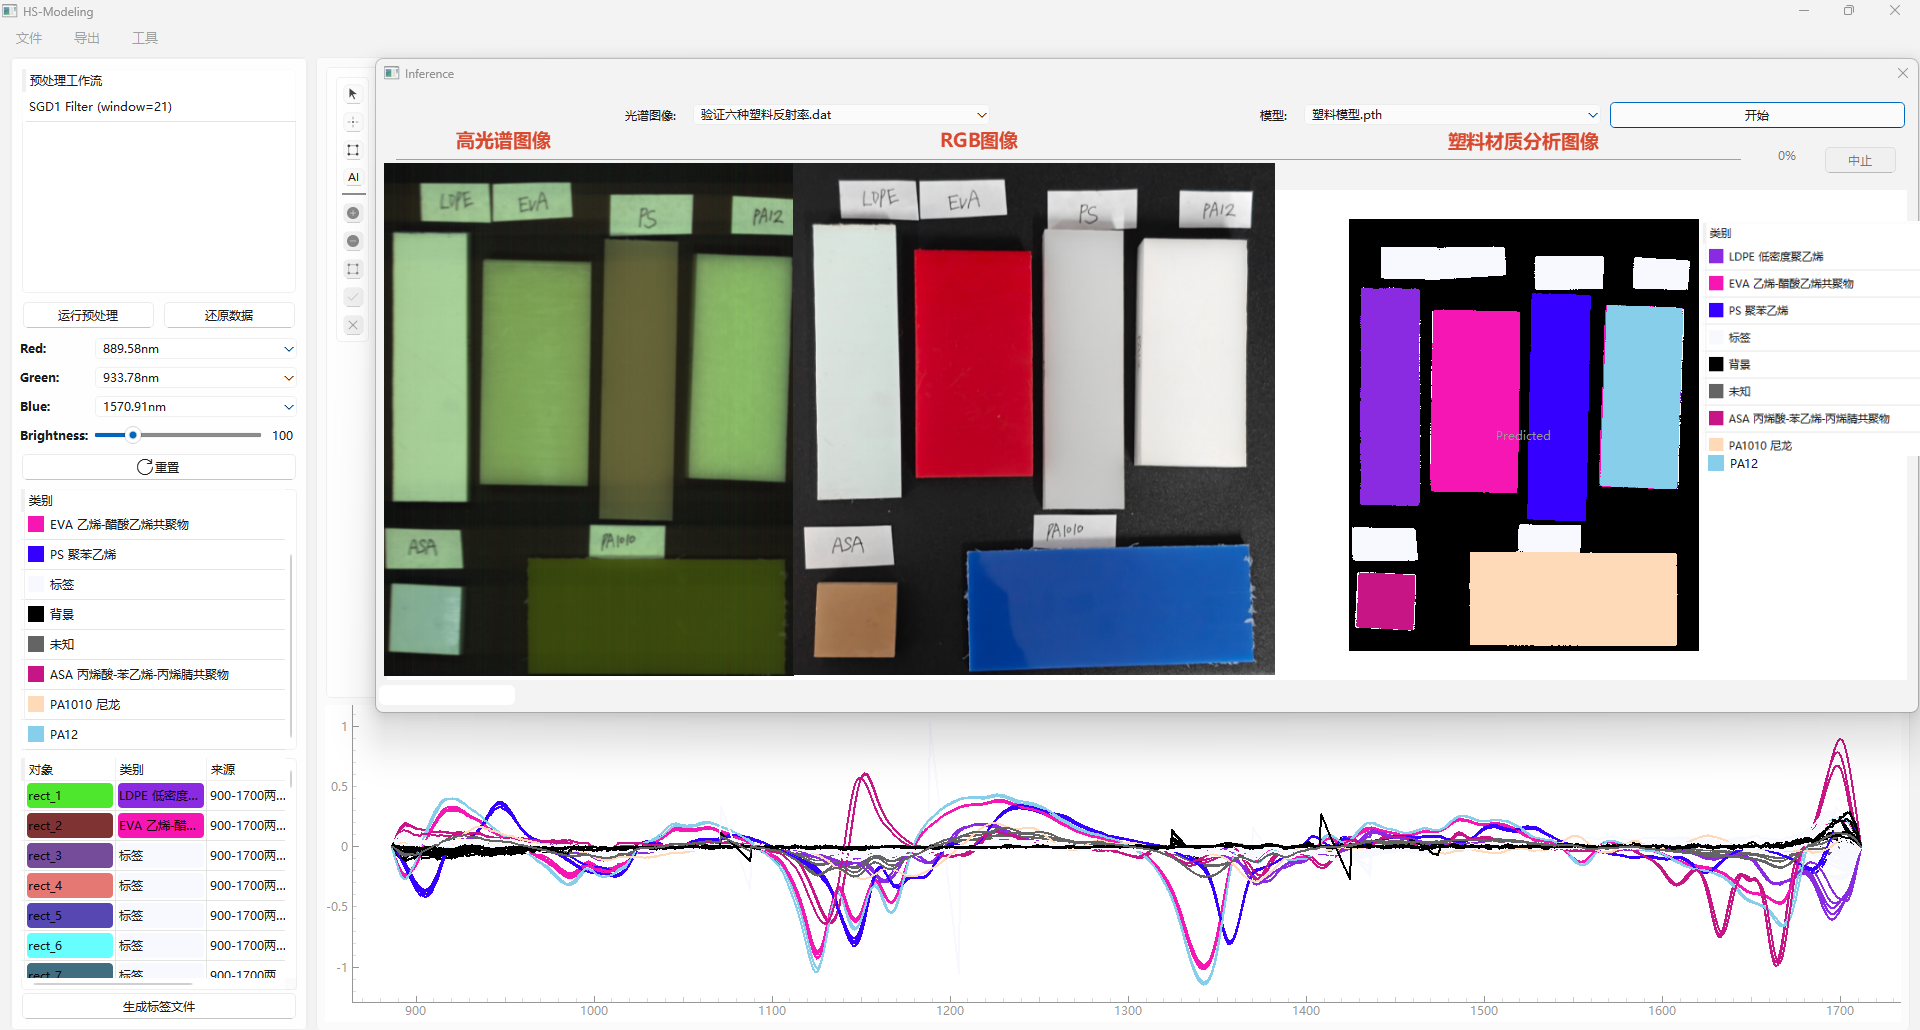1920x1030 pixels.
Task: Open the Blue band wavelength dropdown
Action: (196, 407)
